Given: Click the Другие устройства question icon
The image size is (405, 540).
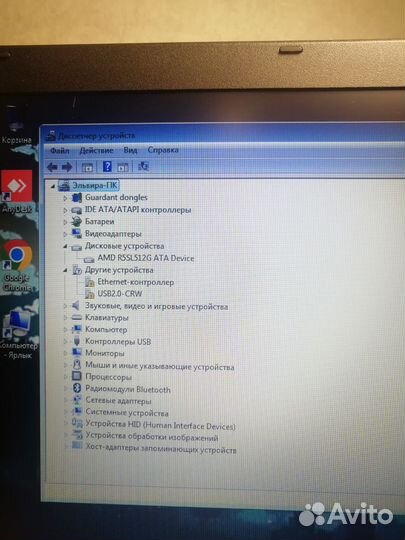Looking at the screenshot, I should [77, 270].
